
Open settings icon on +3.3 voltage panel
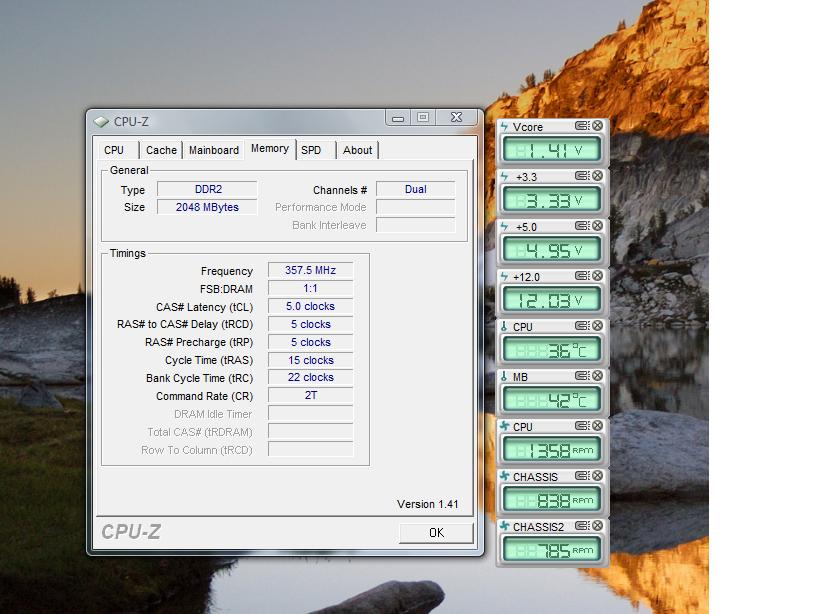pos(582,176)
